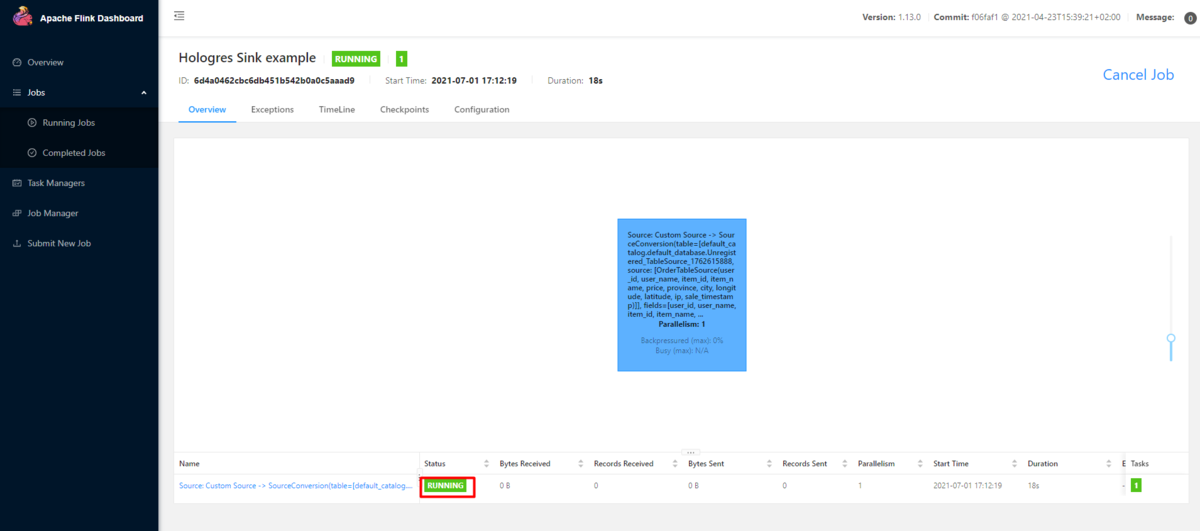This screenshot has height=531, width=1200.
Task: Click the Submit New Job upload icon
Action: (x=17, y=243)
